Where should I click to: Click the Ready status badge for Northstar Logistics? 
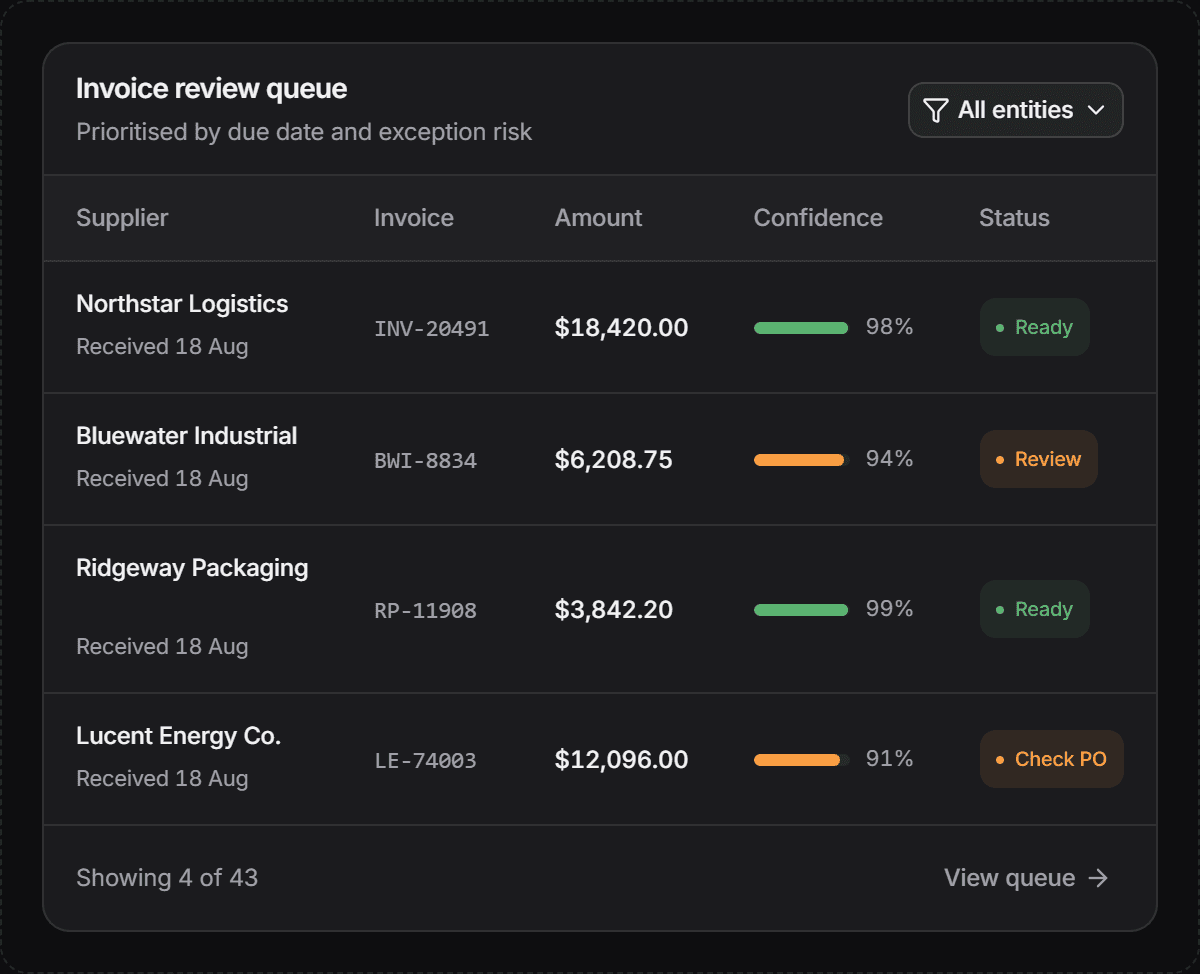click(x=1035, y=327)
